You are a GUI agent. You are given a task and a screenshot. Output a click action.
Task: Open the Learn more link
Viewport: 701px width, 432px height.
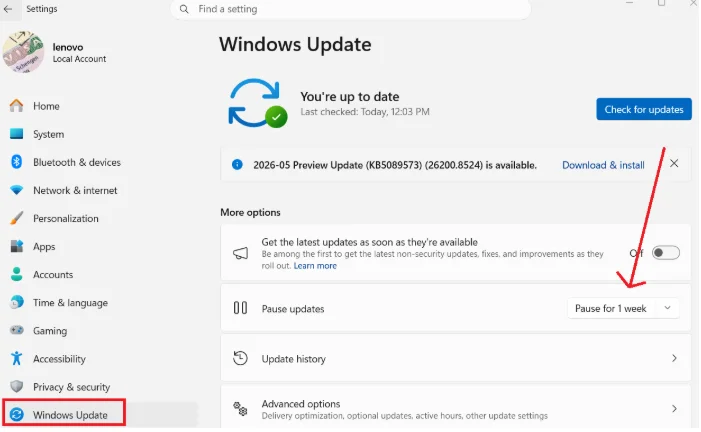click(x=315, y=266)
